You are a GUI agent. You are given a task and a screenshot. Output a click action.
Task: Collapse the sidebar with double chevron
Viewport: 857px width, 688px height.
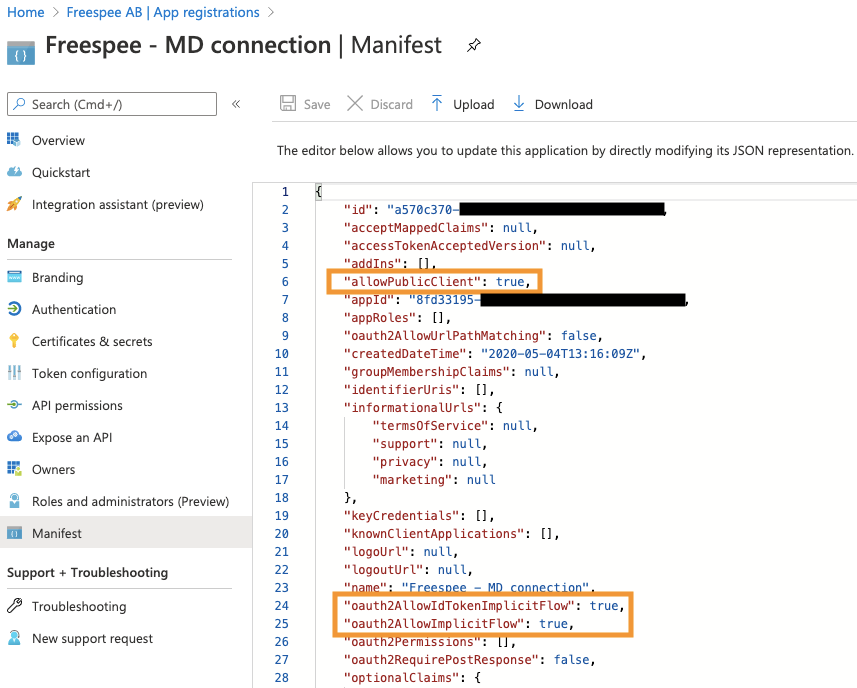point(236,104)
